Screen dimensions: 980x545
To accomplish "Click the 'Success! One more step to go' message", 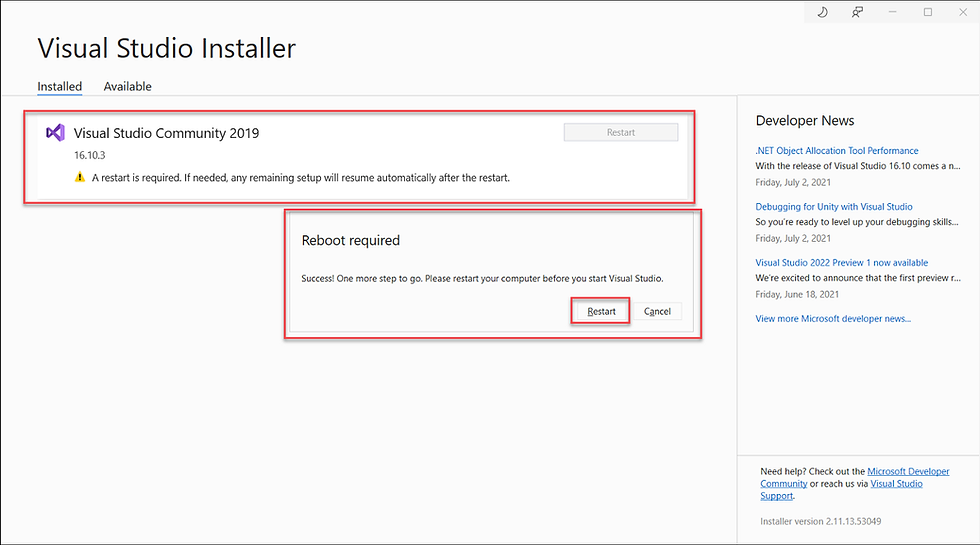I will click(482, 279).
